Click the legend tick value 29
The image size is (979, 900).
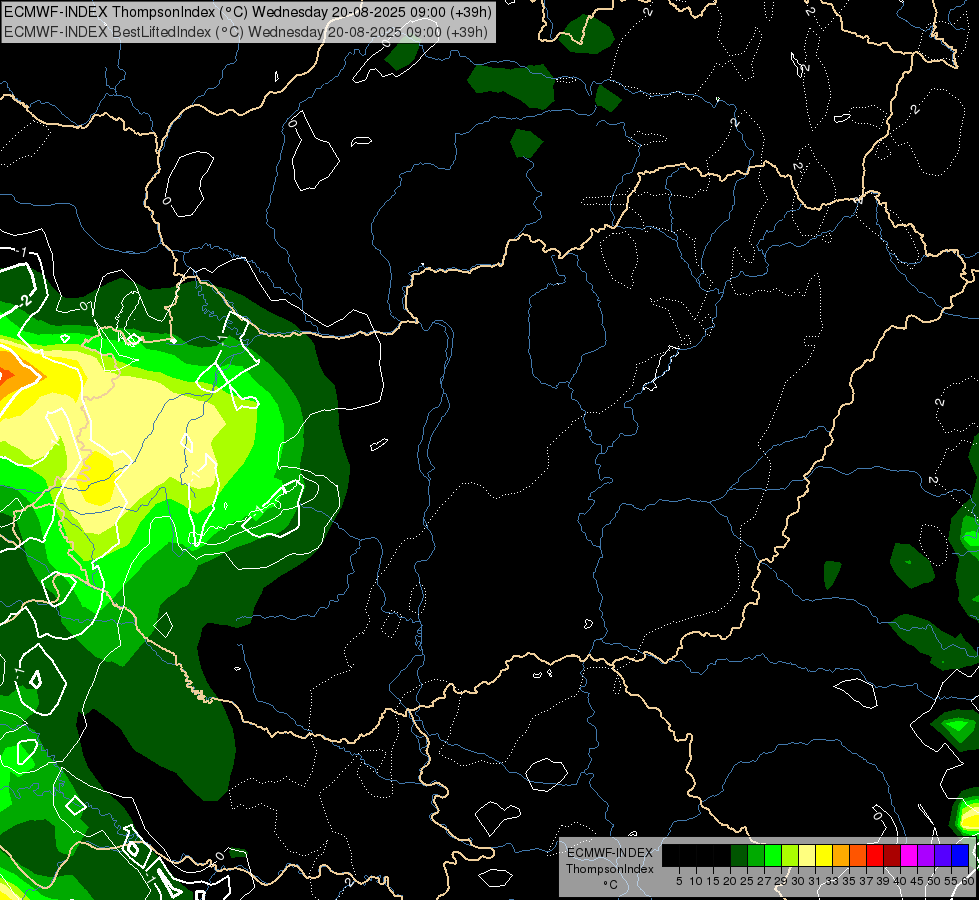782,881
